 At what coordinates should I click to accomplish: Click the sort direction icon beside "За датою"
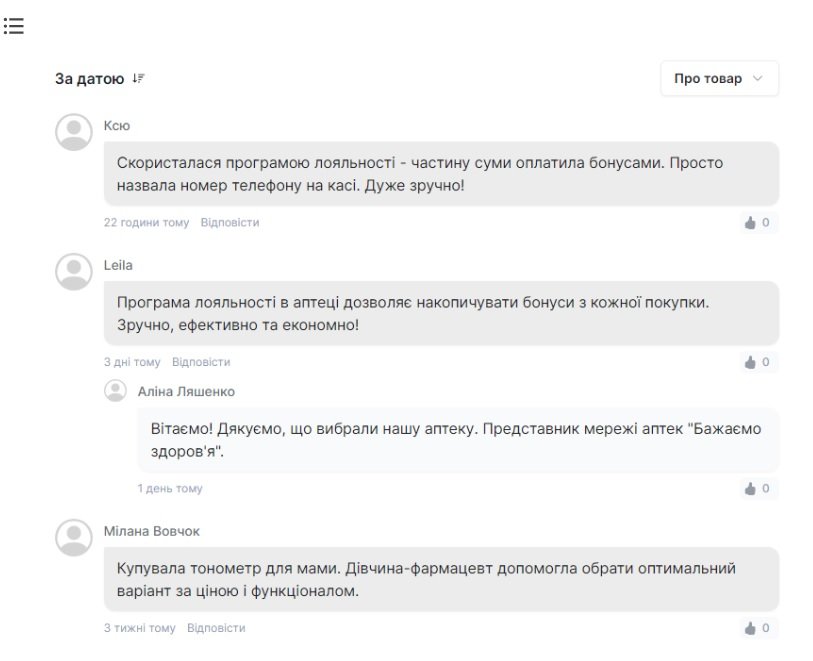pos(139,79)
